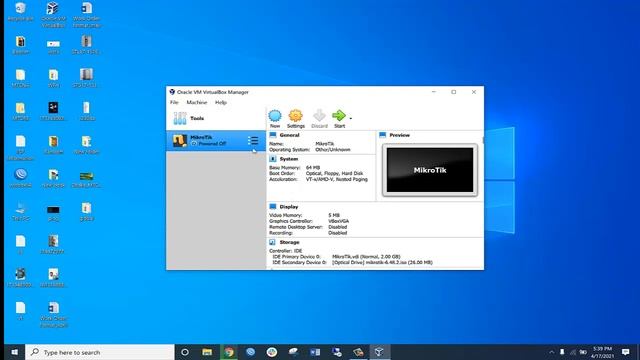The height and width of the screenshot is (360, 640).
Task: Click the MikroTik.vdi primary device entry
Action: coord(366,256)
